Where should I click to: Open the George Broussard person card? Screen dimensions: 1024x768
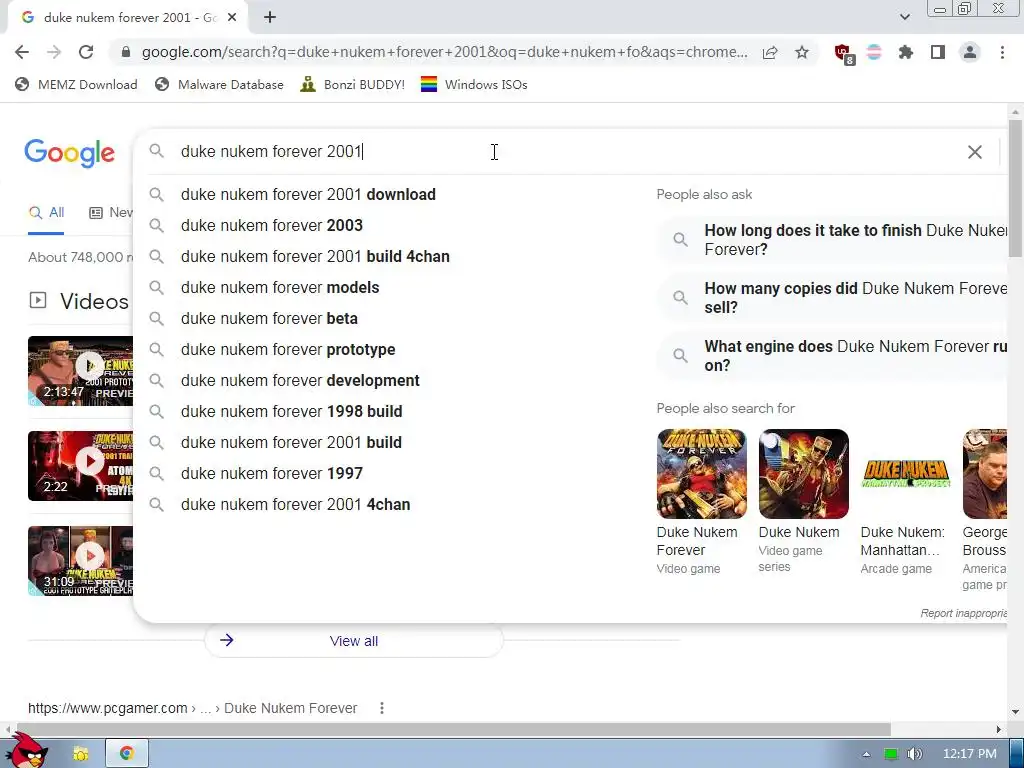pos(985,509)
